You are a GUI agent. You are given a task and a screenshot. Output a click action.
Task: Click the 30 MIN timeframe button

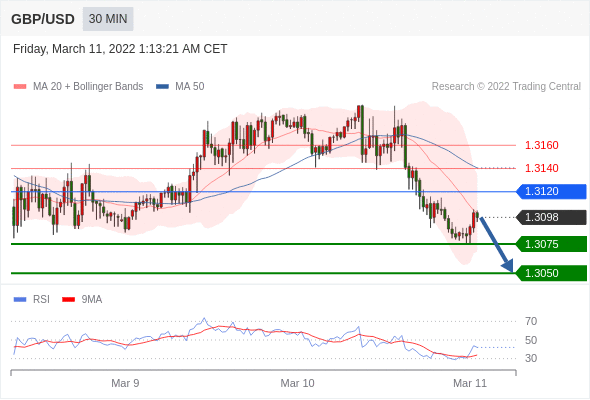108,19
